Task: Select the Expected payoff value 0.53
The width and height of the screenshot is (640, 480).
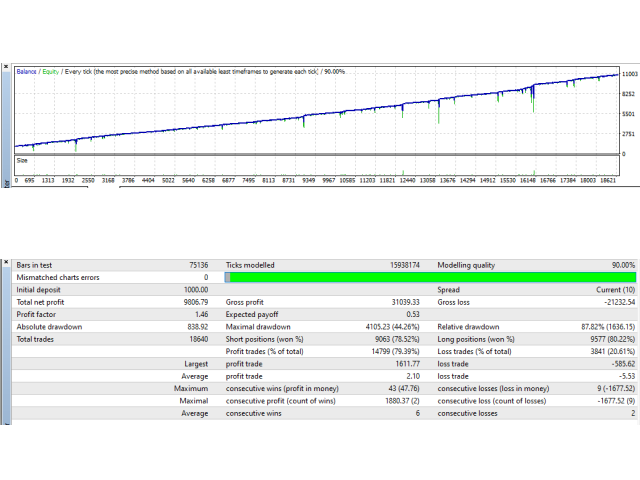Action: click(x=413, y=315)
